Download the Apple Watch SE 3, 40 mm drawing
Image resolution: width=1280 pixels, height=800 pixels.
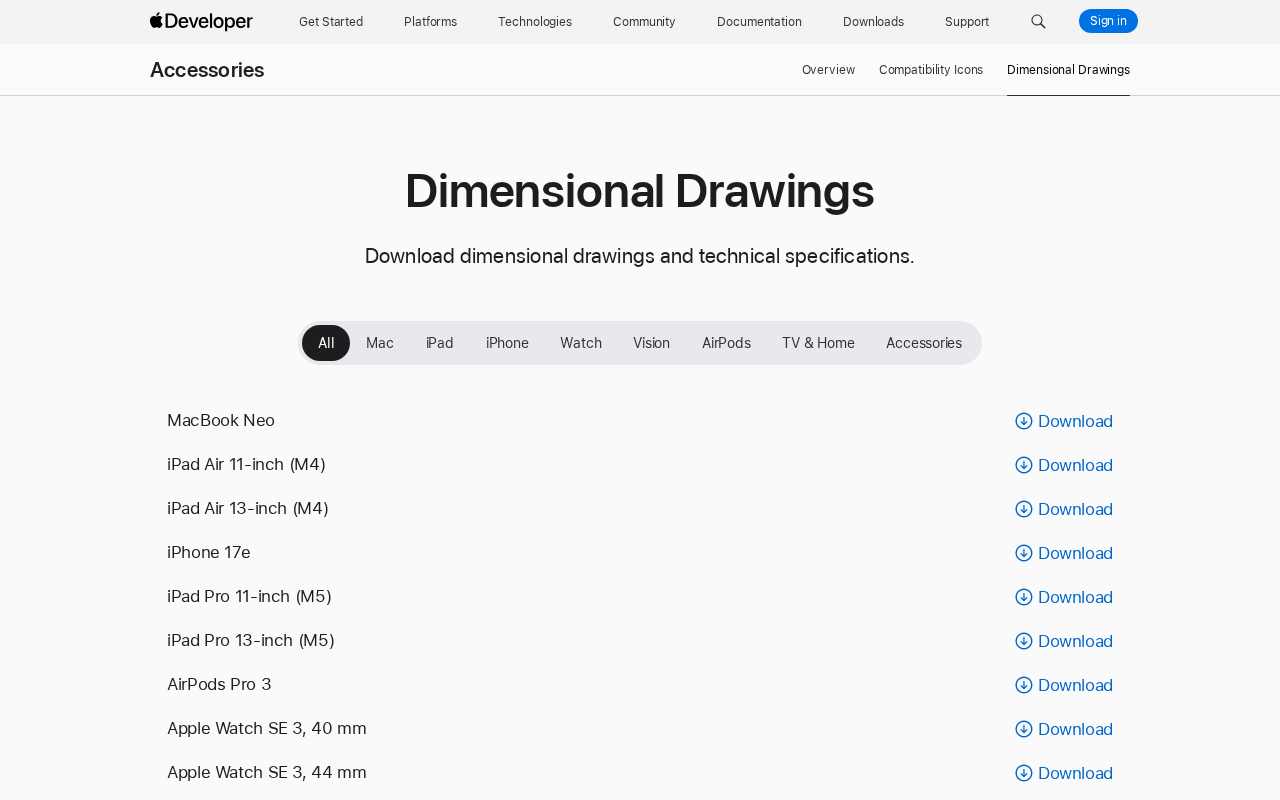pyautogui.click(x=1064, y=729)
